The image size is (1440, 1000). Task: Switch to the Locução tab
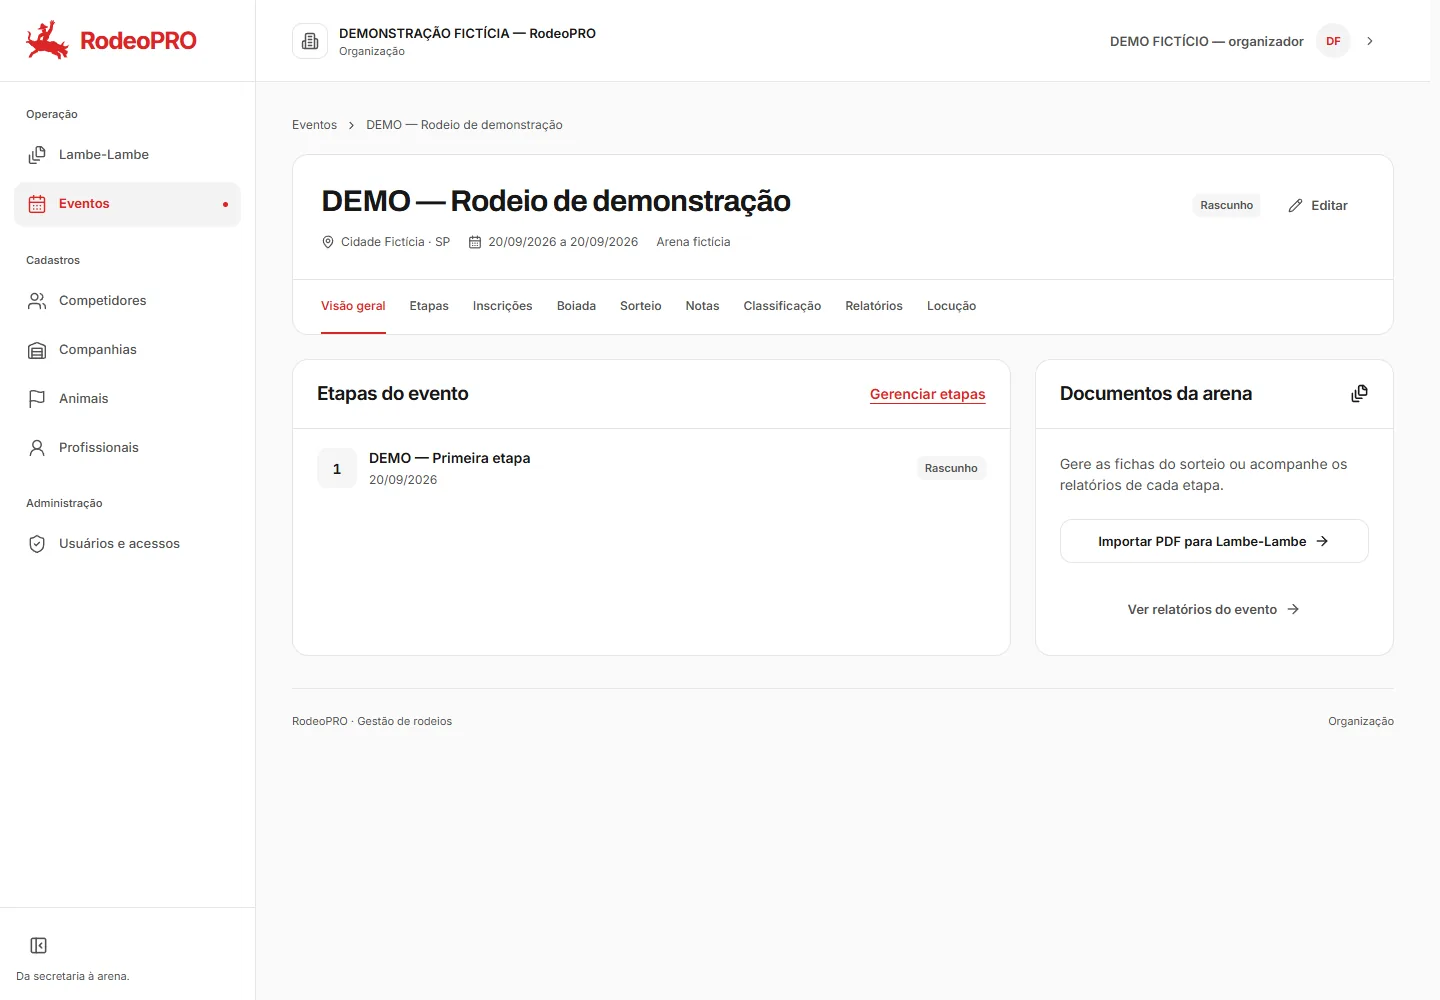click(951, 306)
